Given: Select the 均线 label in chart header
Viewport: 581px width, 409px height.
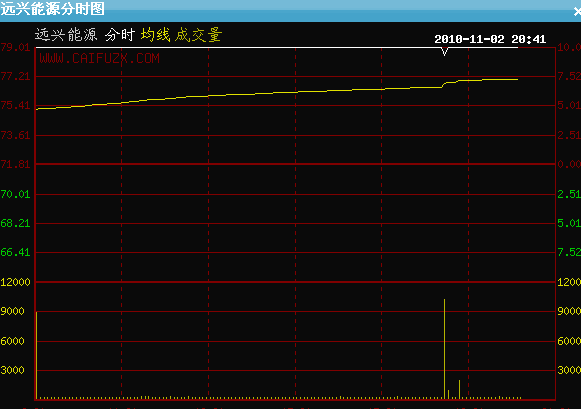Looking at the screenshot, I should [156, 35].
